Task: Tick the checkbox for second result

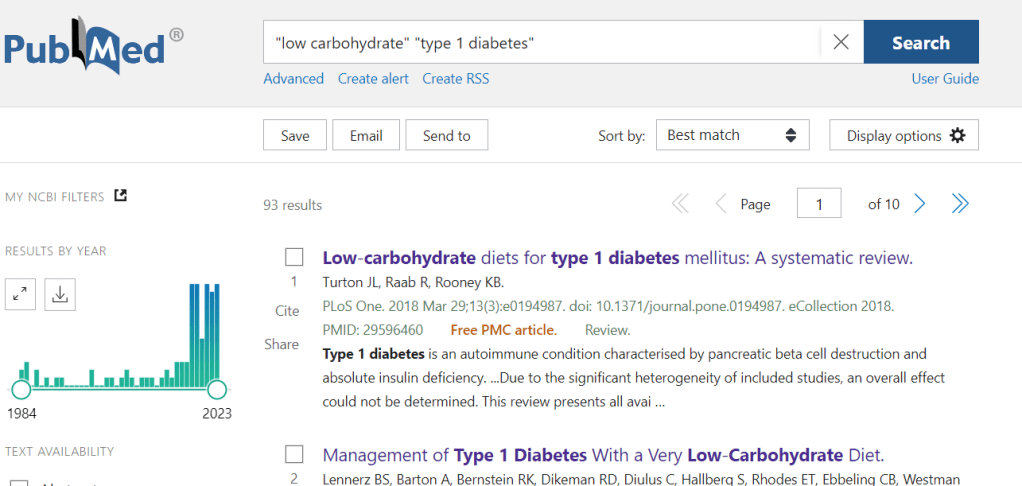Action: (294, 454)
